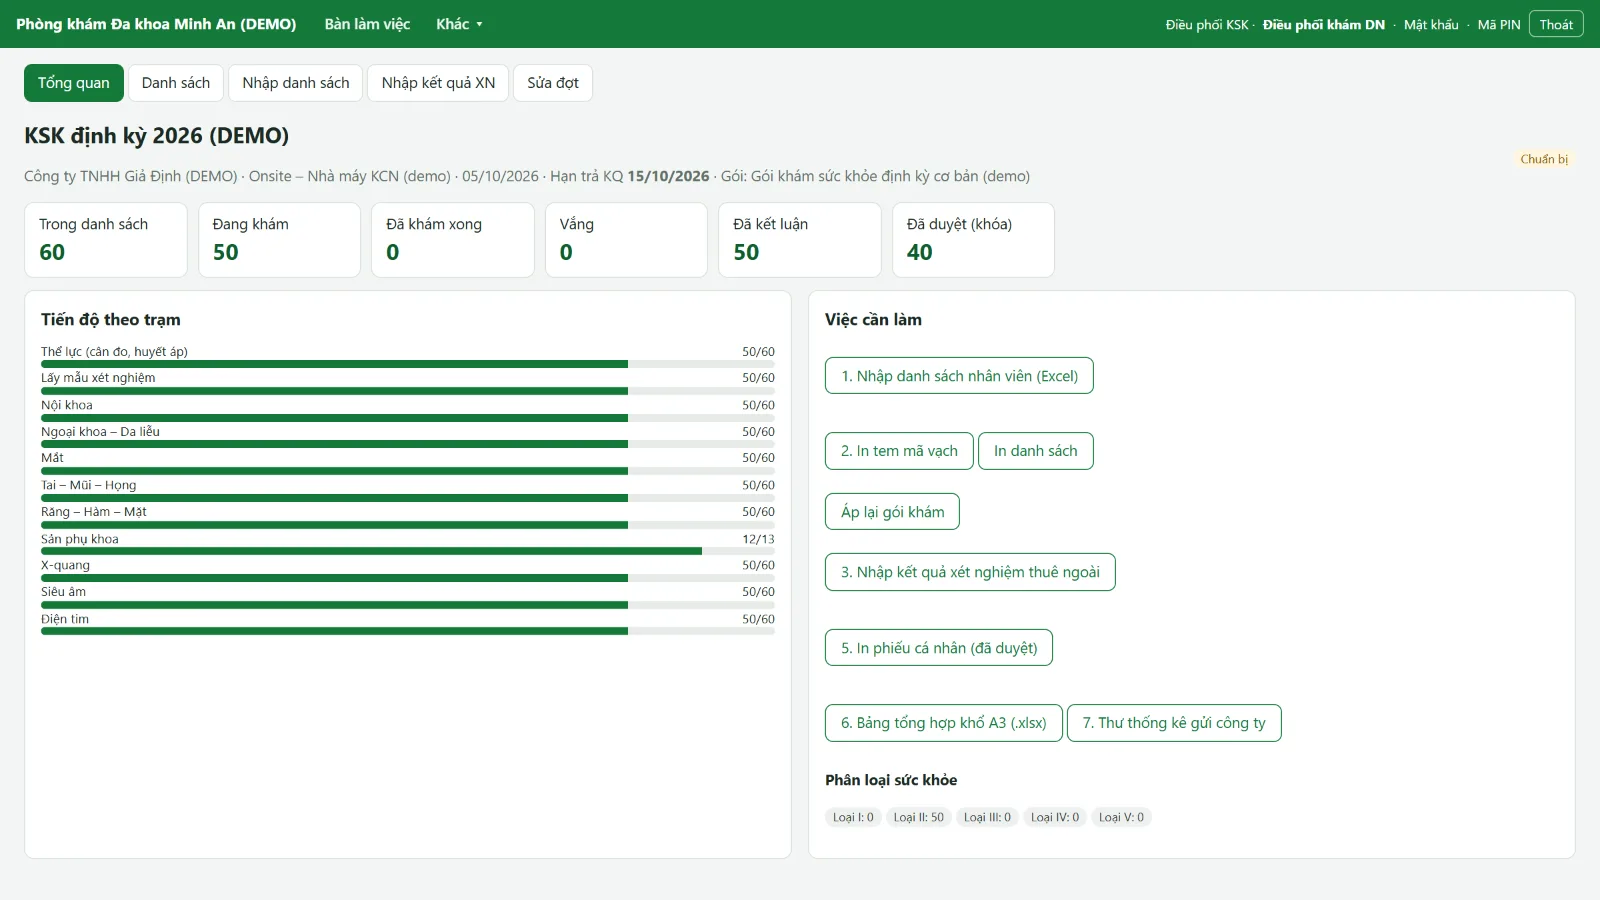Click the Tai – Mũi – Họng label
The image size is (1600, 900).
[88, 485]
